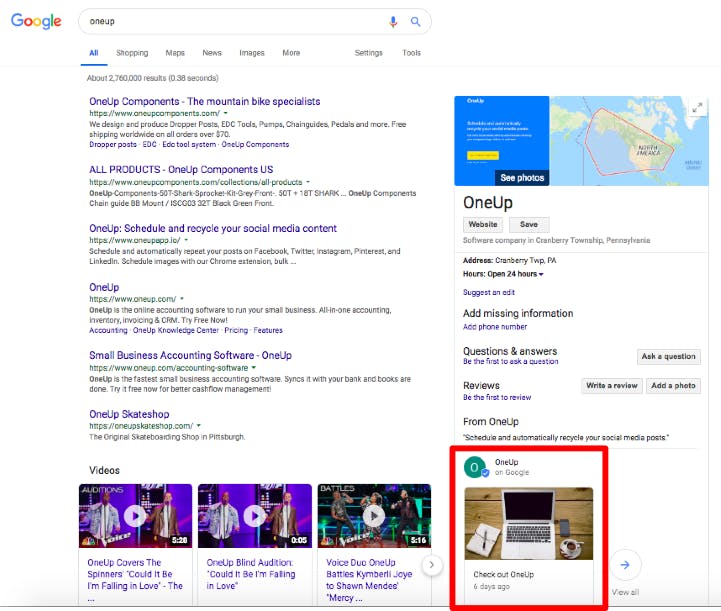Click the Save button in knowledge panel
Screen dimensions: 721x611
(x=529, y=224)
